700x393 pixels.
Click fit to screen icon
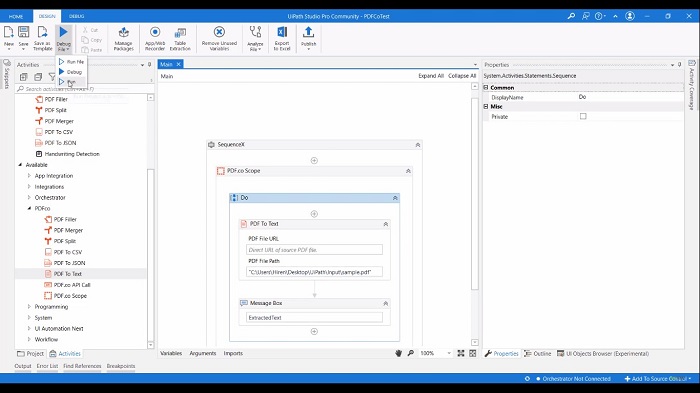461,353
